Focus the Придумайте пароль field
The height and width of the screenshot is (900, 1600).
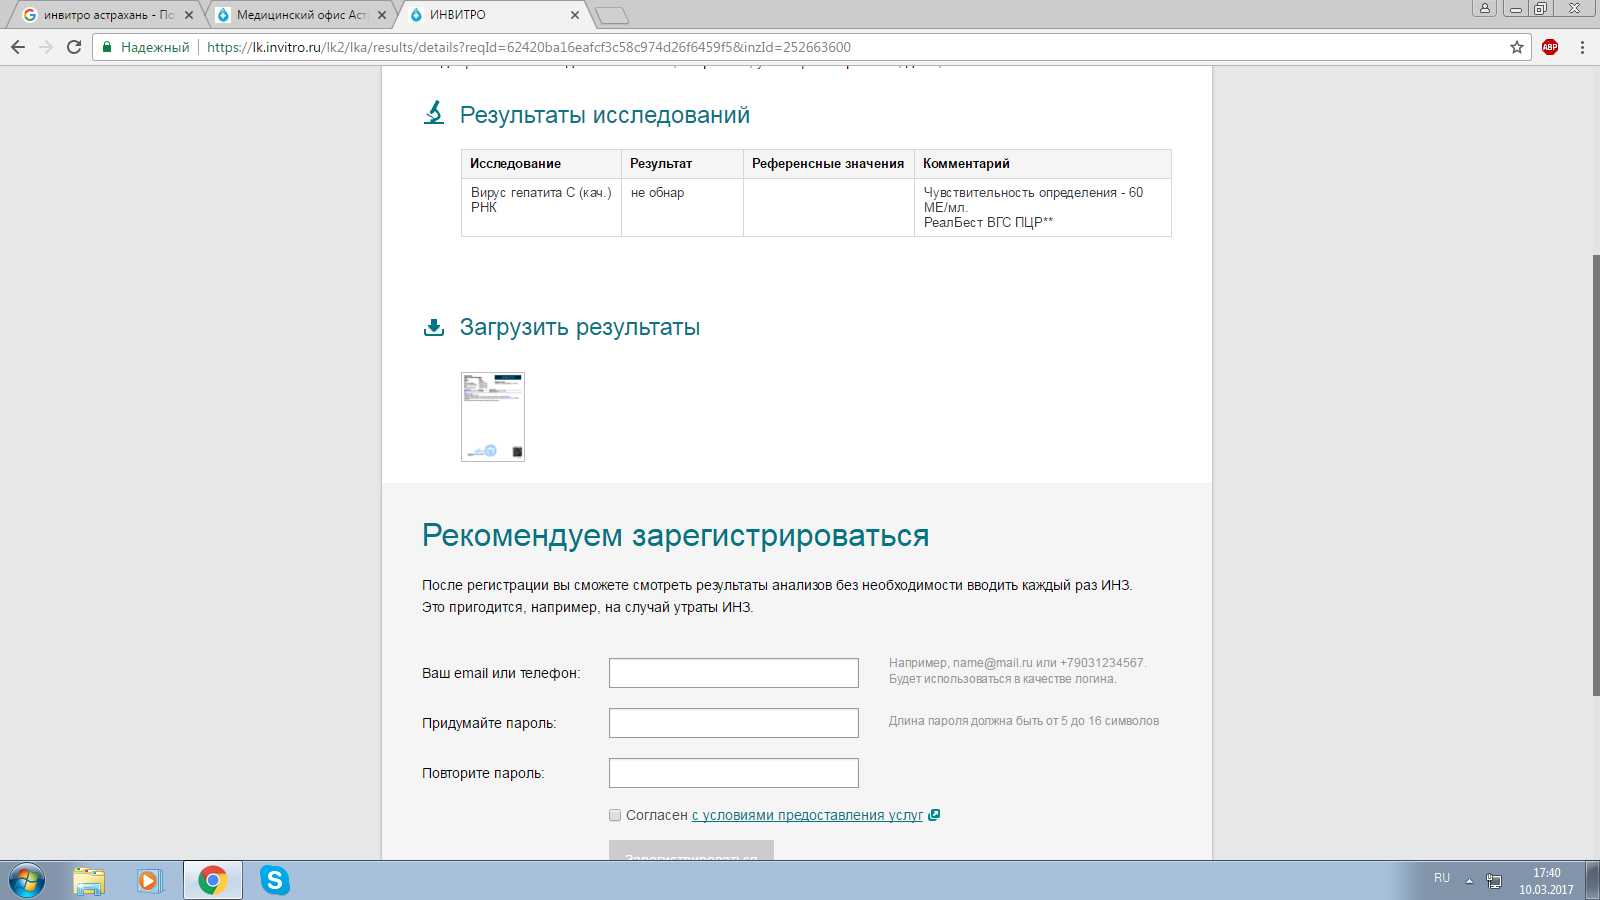click(x=733, y=723)
